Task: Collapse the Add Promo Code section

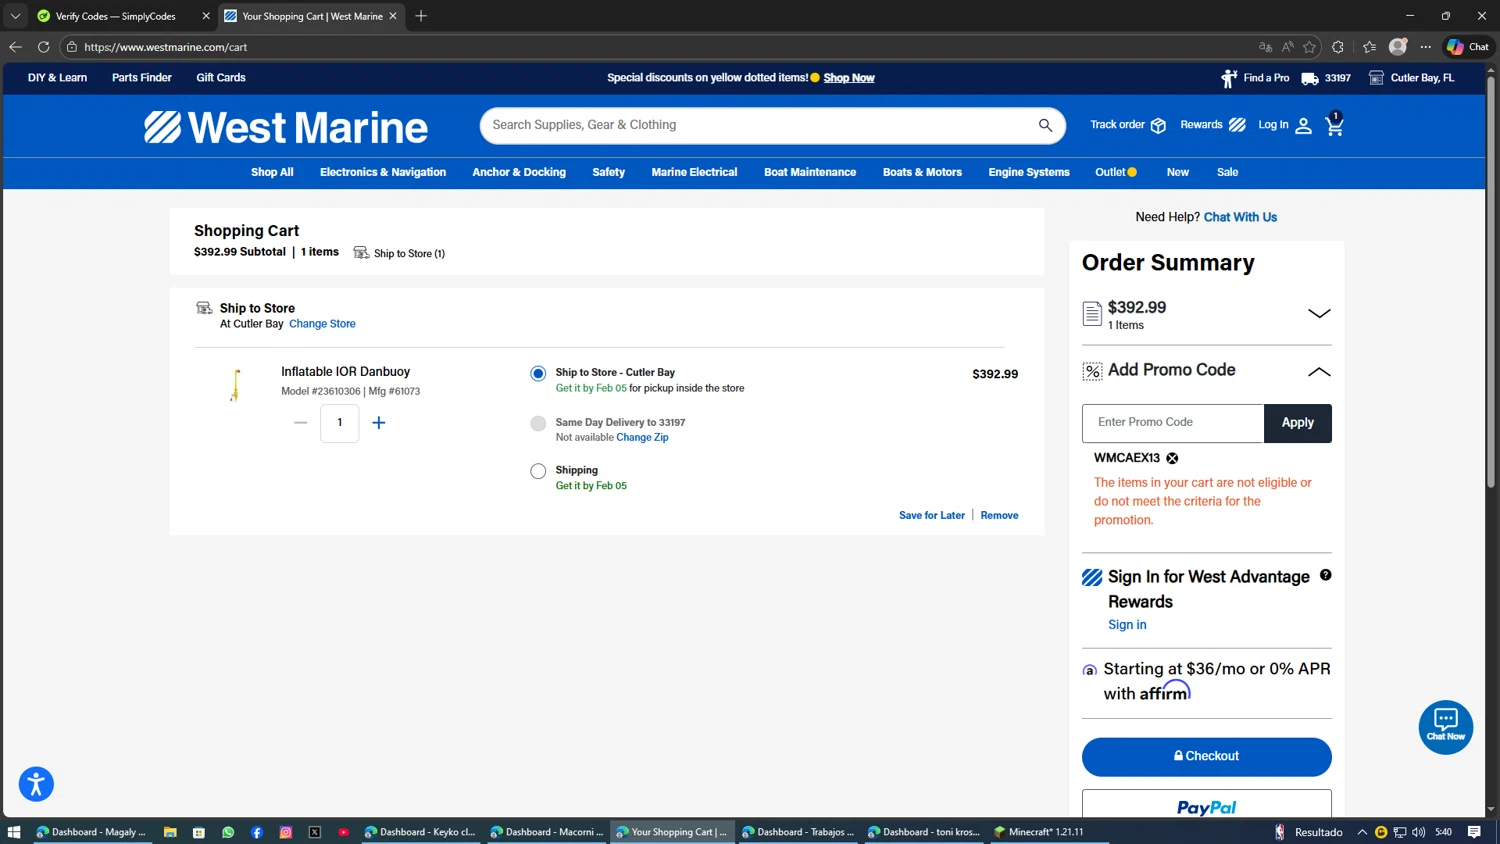Action: coord(1319,371)
